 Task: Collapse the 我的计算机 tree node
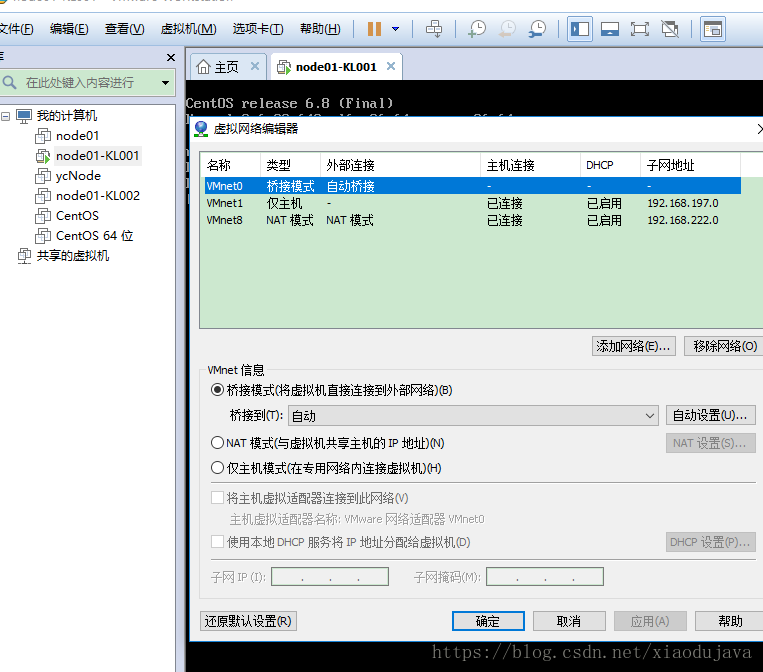click(5, 116)
